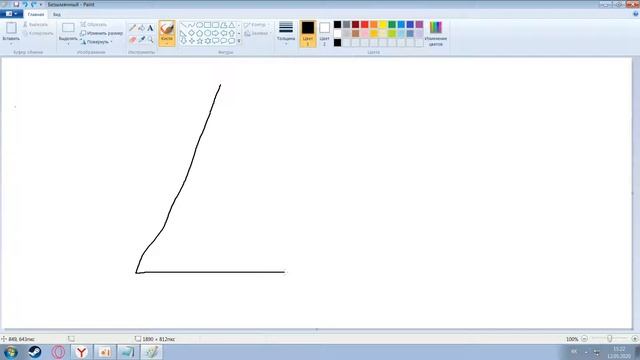
Task: Open the shape Outline (Контур) dropdown
Action: click(257, 25)
